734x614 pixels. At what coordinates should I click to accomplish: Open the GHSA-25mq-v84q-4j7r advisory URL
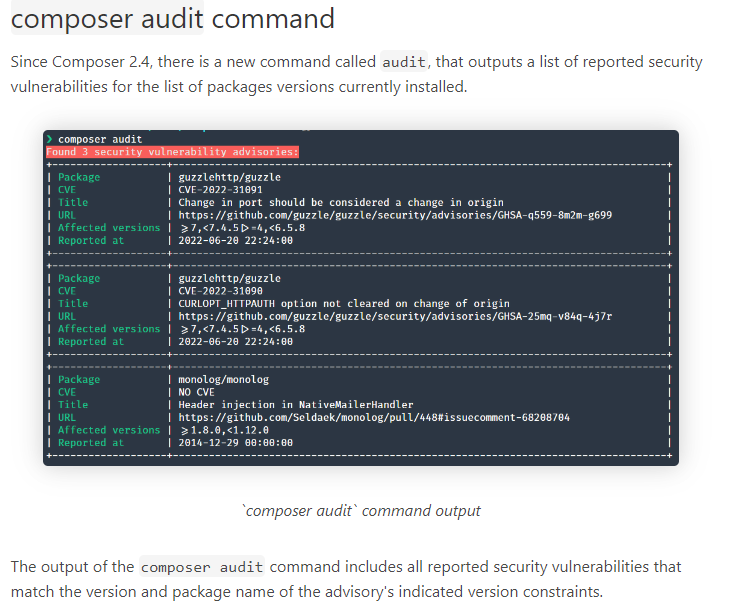[x=395, y=316]
